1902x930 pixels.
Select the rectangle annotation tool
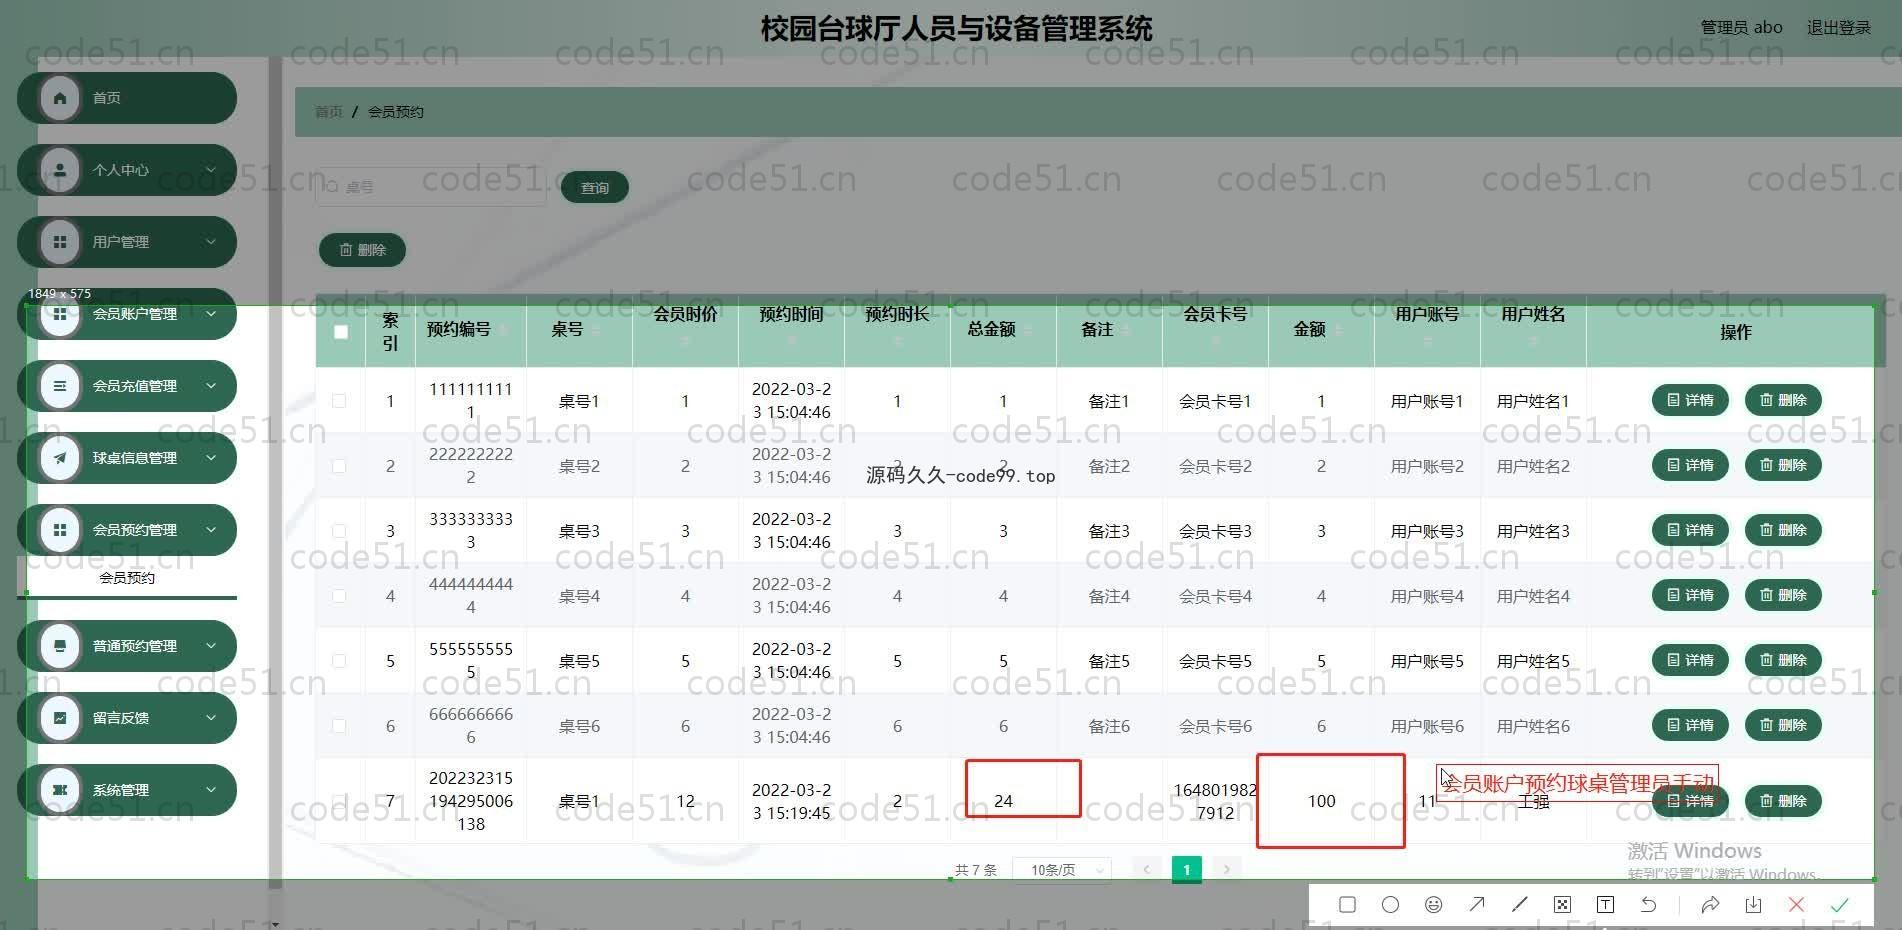(1347, 905)
